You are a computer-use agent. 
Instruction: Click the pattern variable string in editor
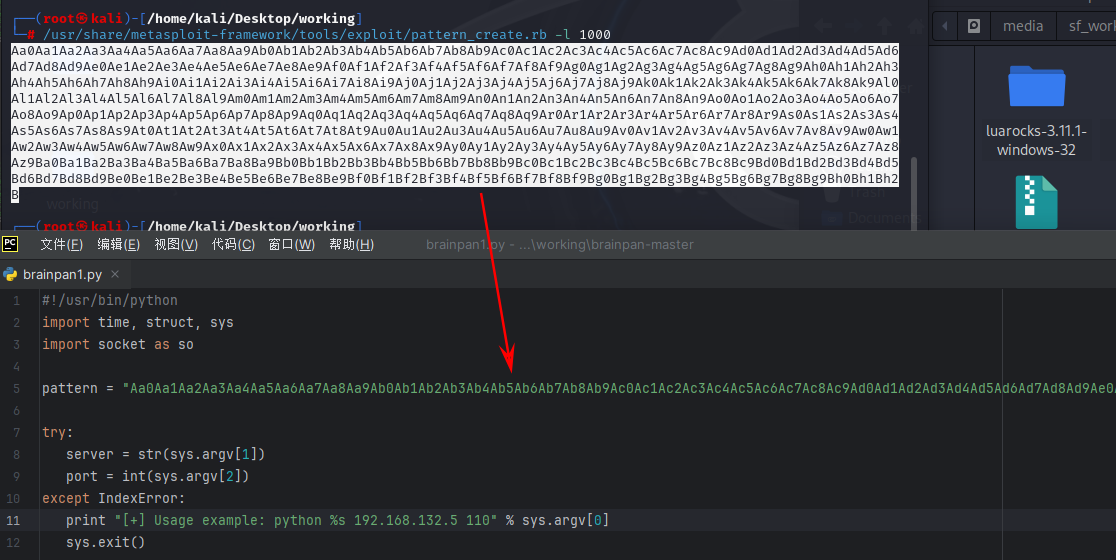[619, 389]
